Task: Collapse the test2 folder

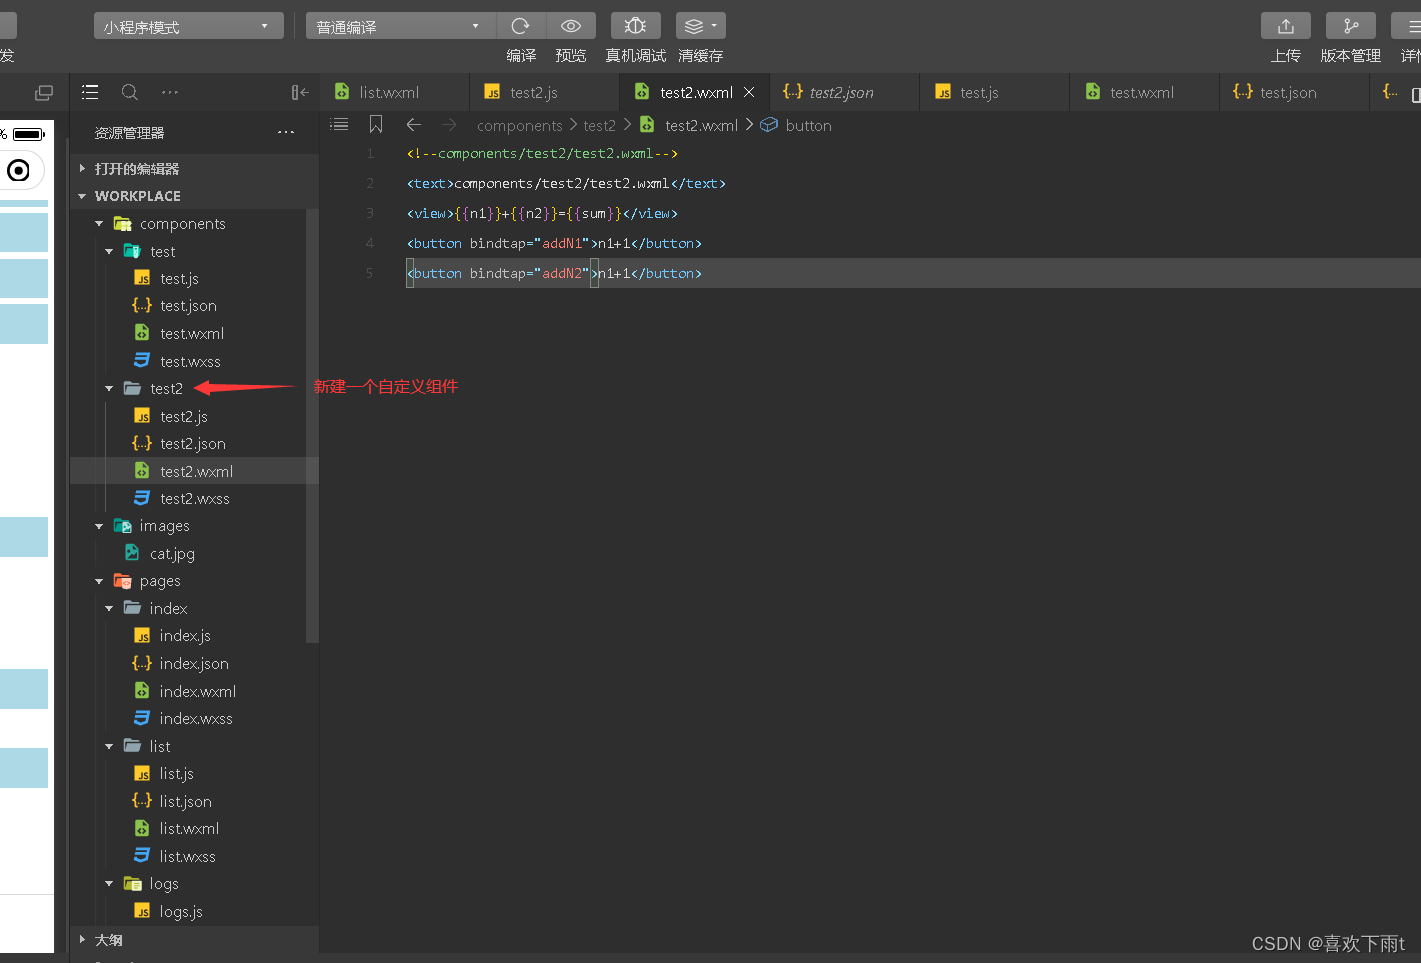Action: 109,388
